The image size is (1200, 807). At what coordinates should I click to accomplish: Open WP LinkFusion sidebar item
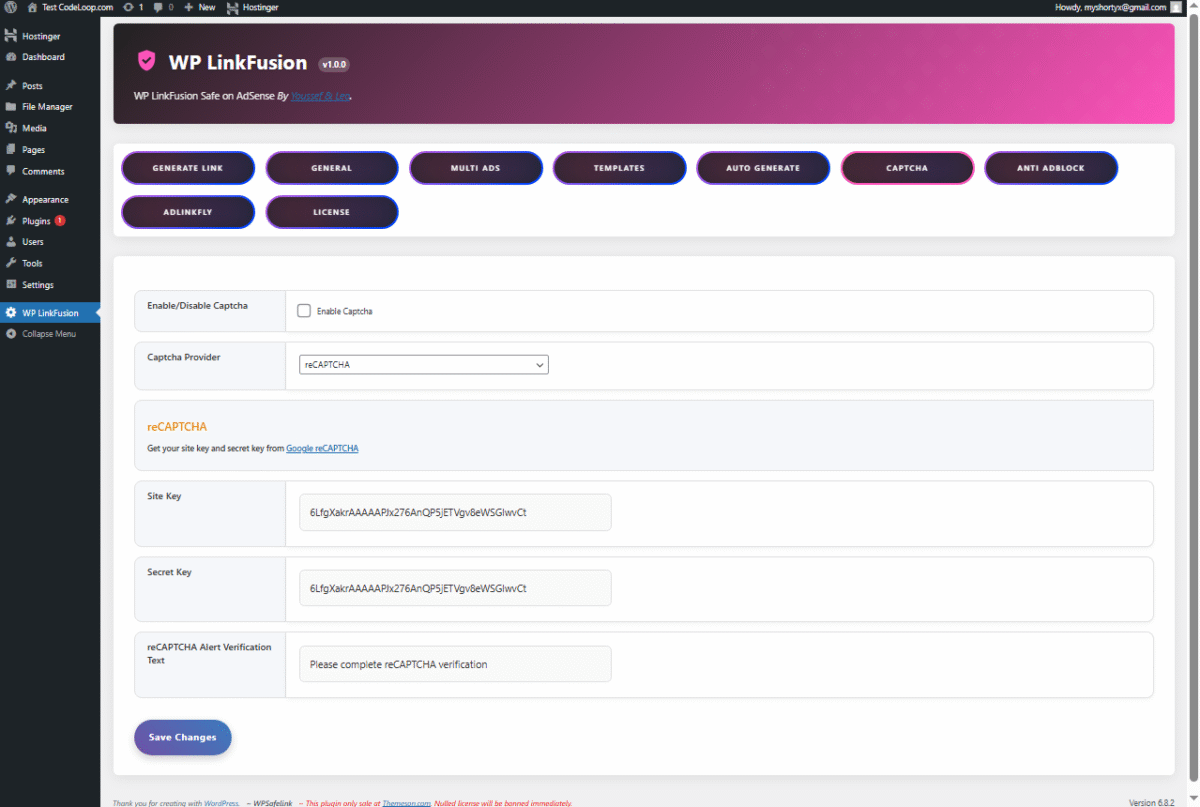[50, 313]
